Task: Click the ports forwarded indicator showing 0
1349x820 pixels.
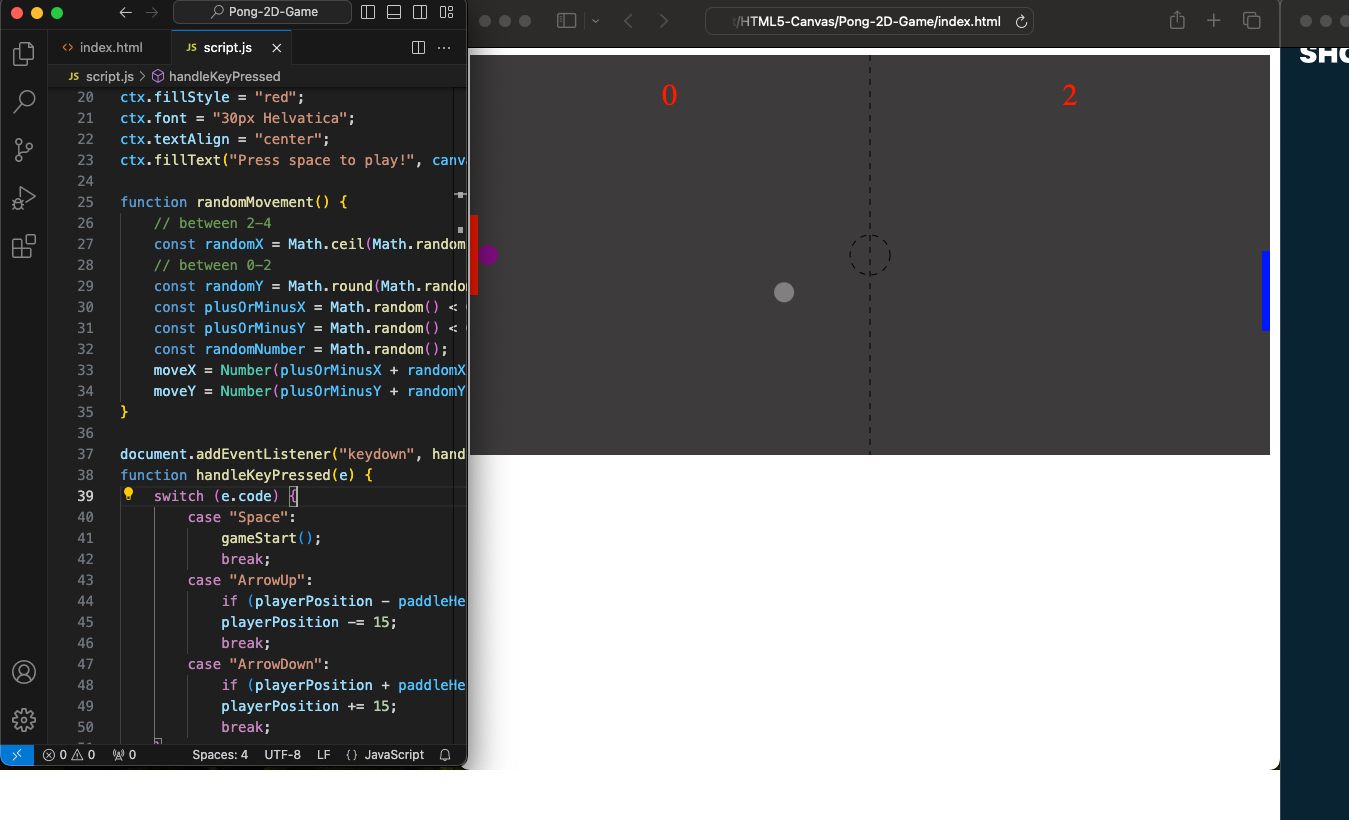Action: [124, 755]
